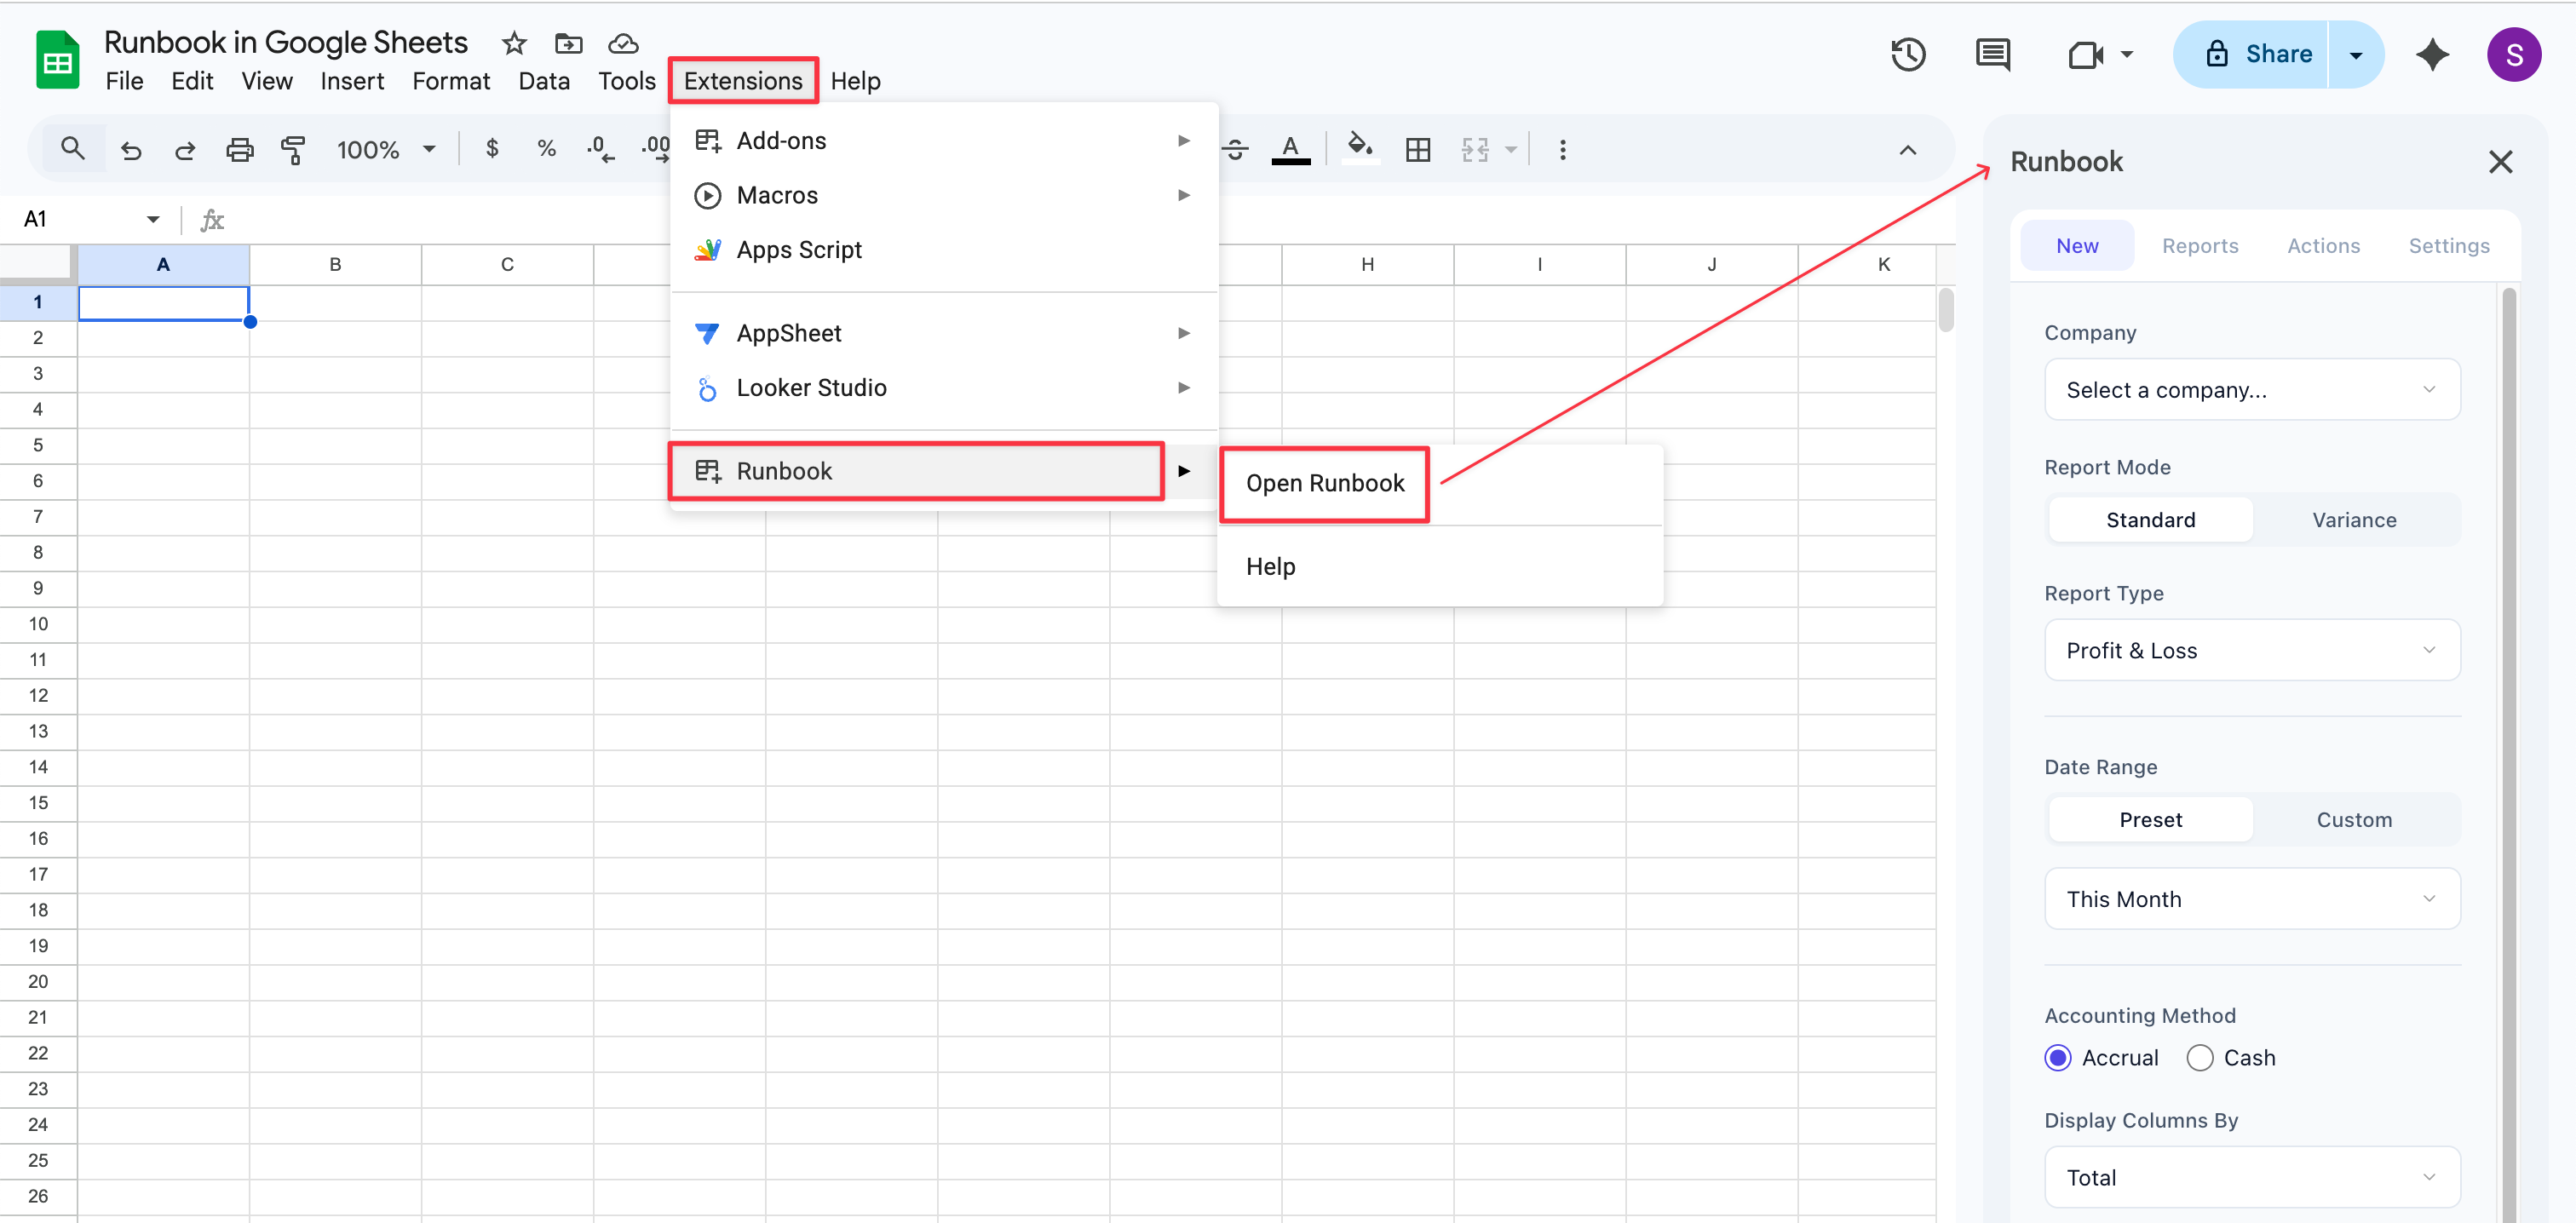Image resolution: width=2576 pixels, height=1223 pixels.
Task: Open the purple S account avatar
Action: coord(2514,54)
